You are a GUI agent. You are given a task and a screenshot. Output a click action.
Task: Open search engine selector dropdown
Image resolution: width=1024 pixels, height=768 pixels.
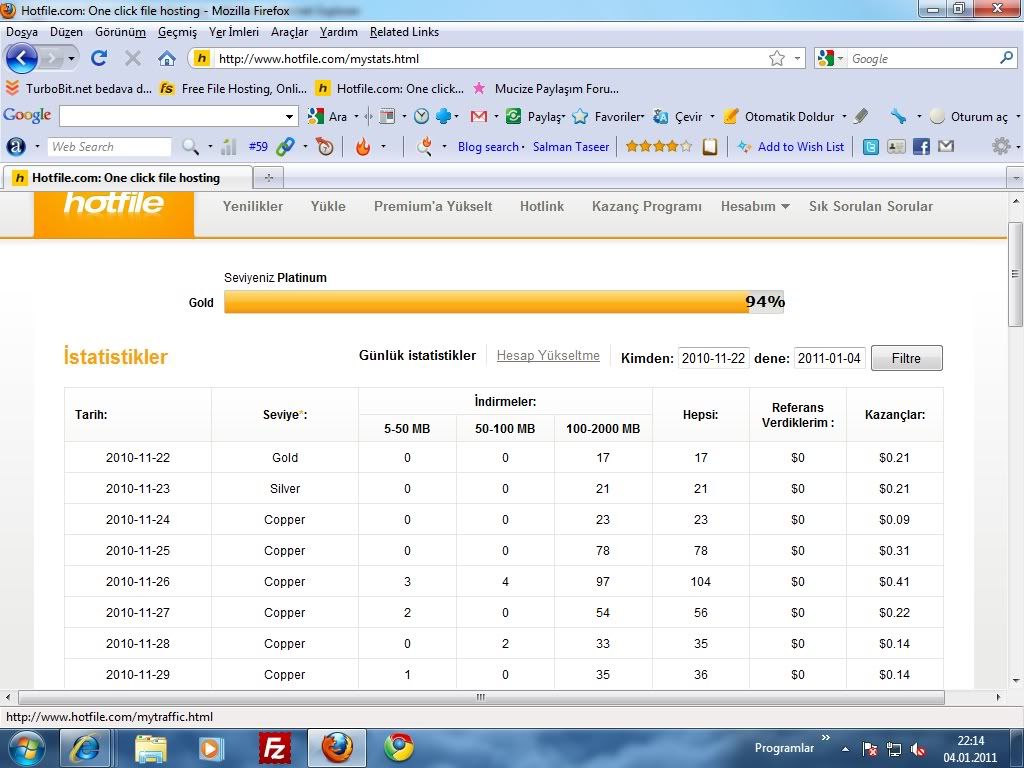point(840,59)
